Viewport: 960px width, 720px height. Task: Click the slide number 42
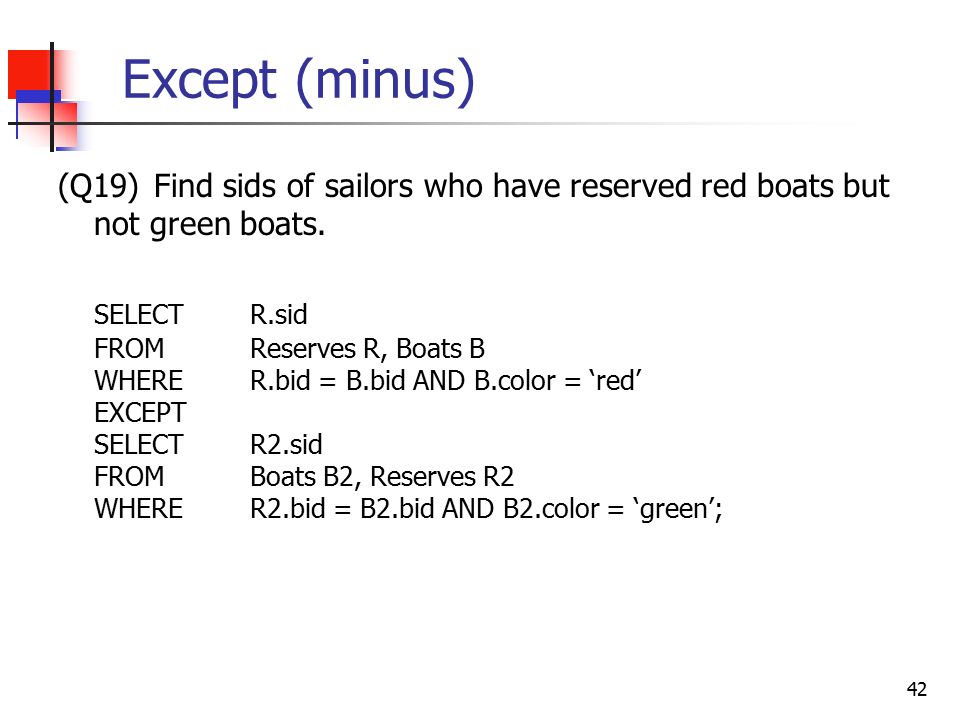pyautogui.click(x=917, y=689)
